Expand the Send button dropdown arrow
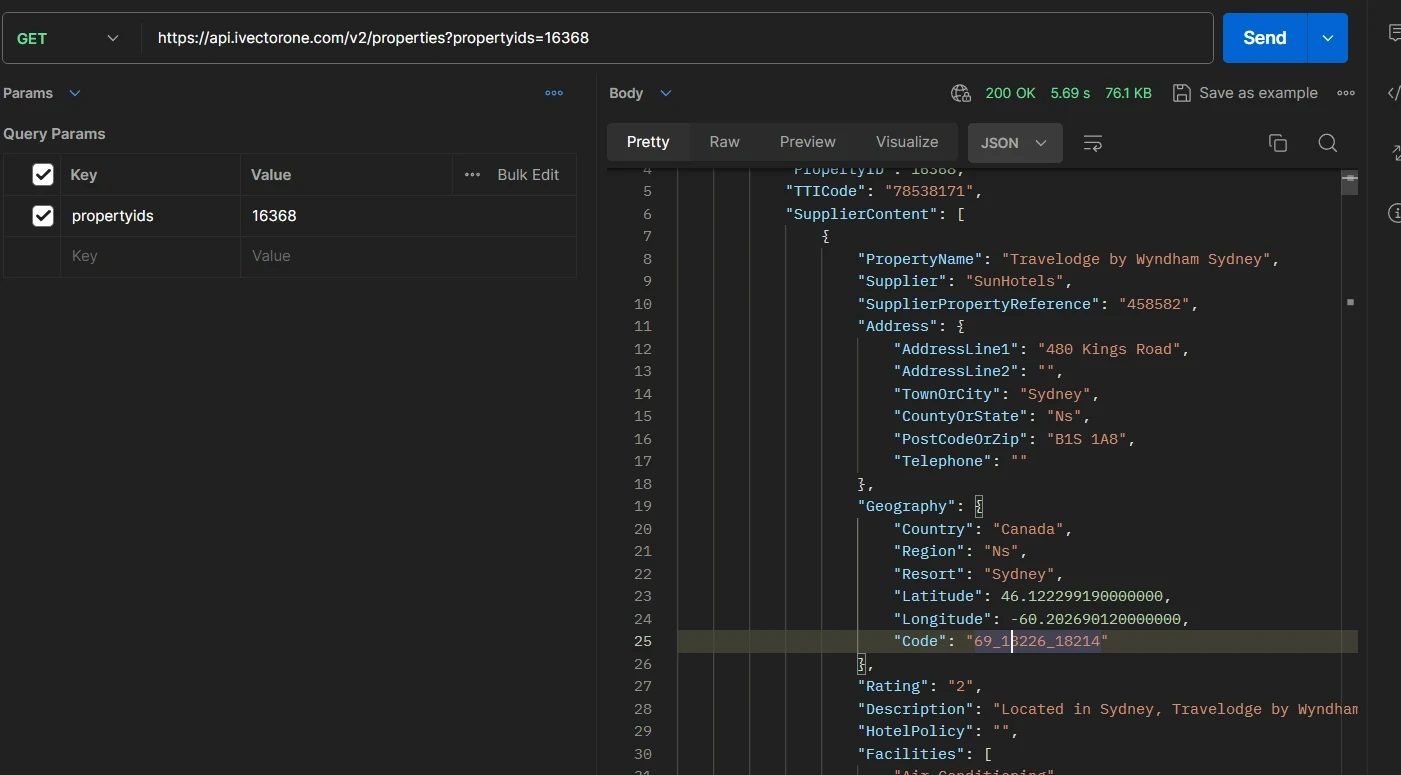Screen dimensions: 1401x775 pos(1328,38)
